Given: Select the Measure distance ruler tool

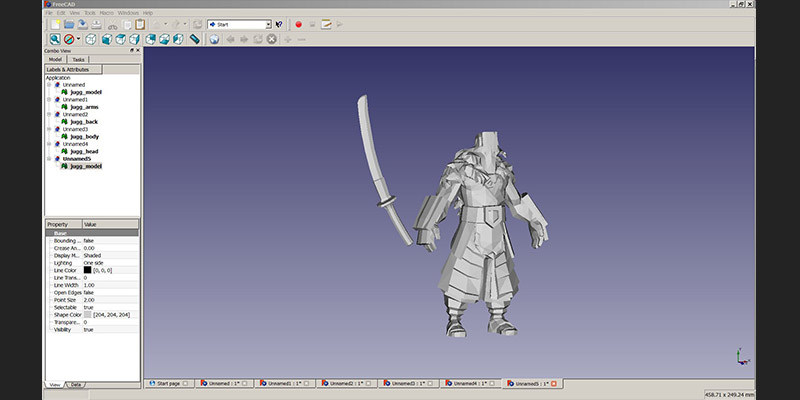Looking at the screenshot, I should 195,39.
